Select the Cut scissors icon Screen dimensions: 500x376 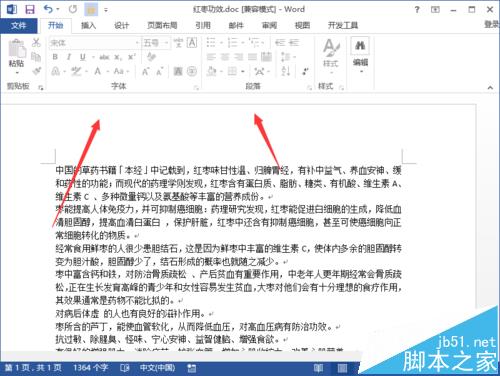point(36,43)
